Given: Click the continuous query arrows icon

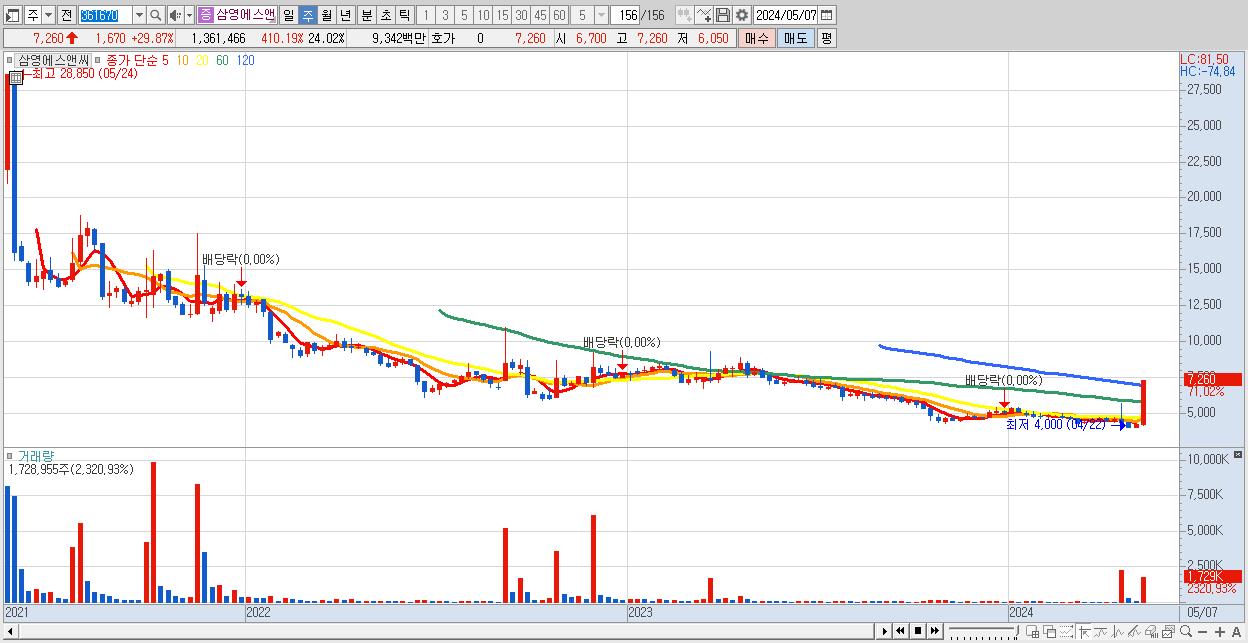Looking at the screenshot, I should coord(685,15).
